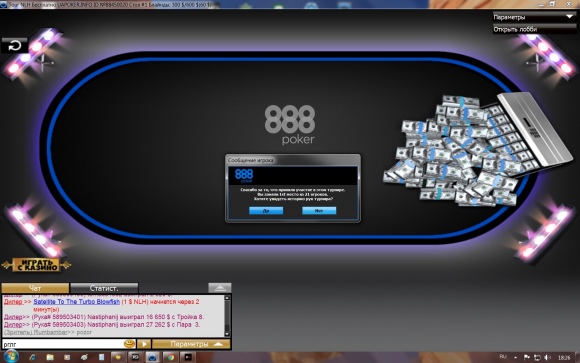Click the chat scrollbar up arrow
Screen dimensions: 580x363
click(x=227, y=298)
